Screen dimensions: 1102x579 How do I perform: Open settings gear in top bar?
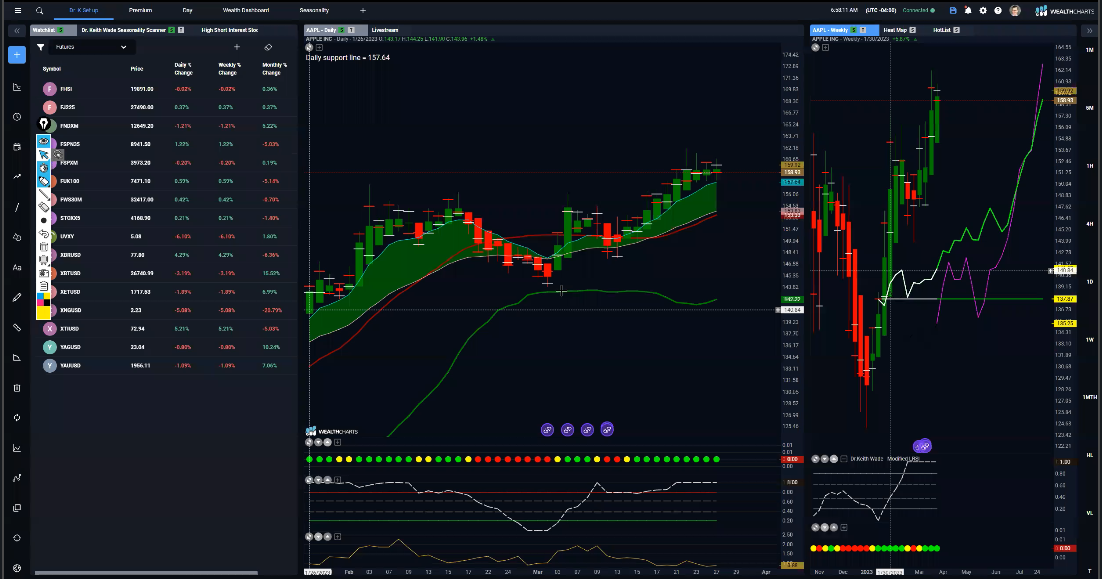click(x=983, y=11)
